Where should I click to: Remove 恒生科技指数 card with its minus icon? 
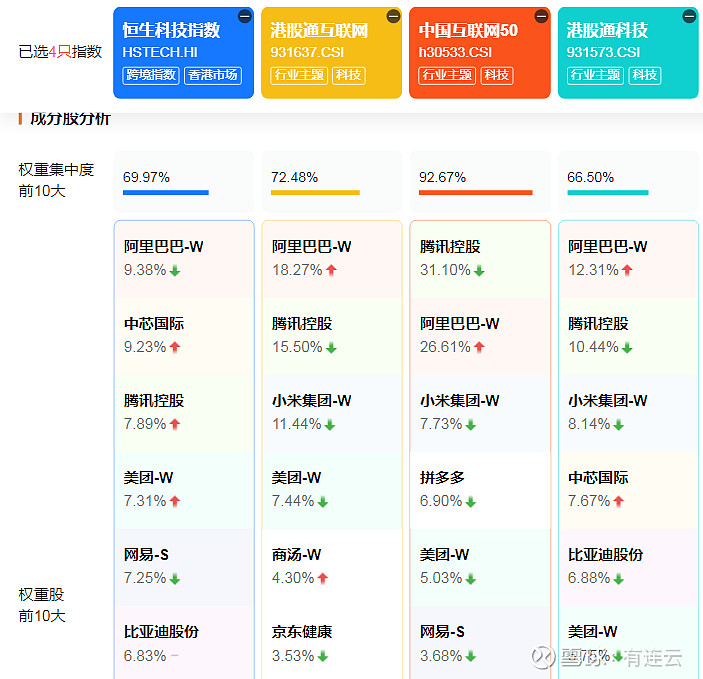pyautogui.click(x=245, y=17)
